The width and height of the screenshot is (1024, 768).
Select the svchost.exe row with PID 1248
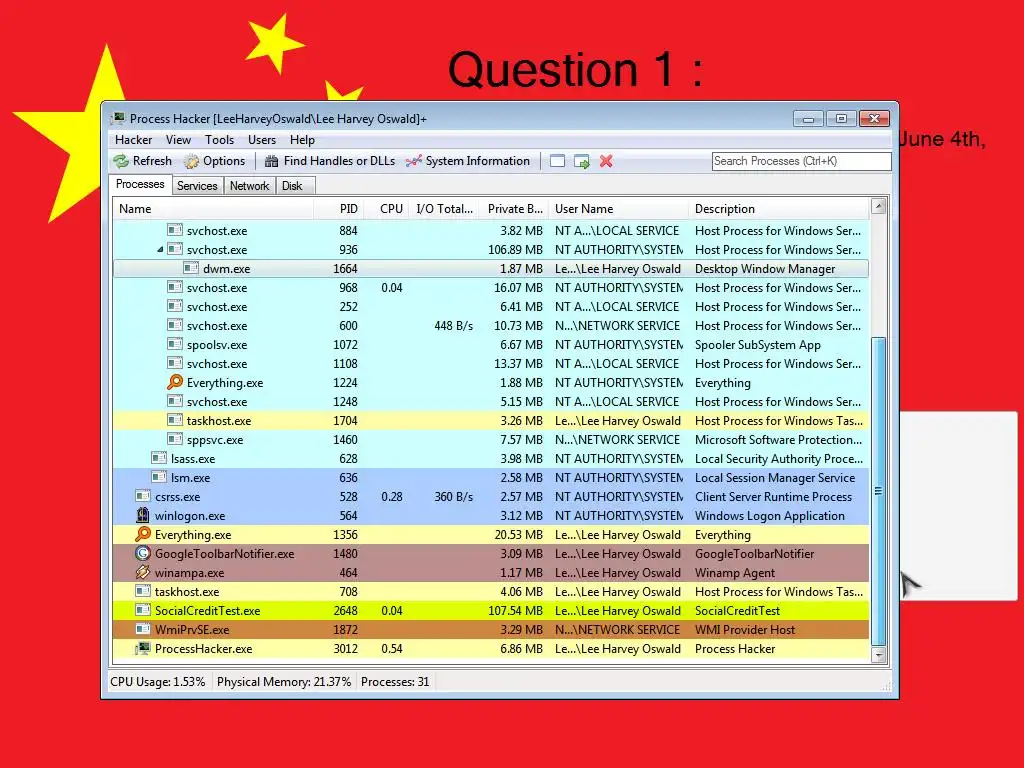[x=491, y=401]
